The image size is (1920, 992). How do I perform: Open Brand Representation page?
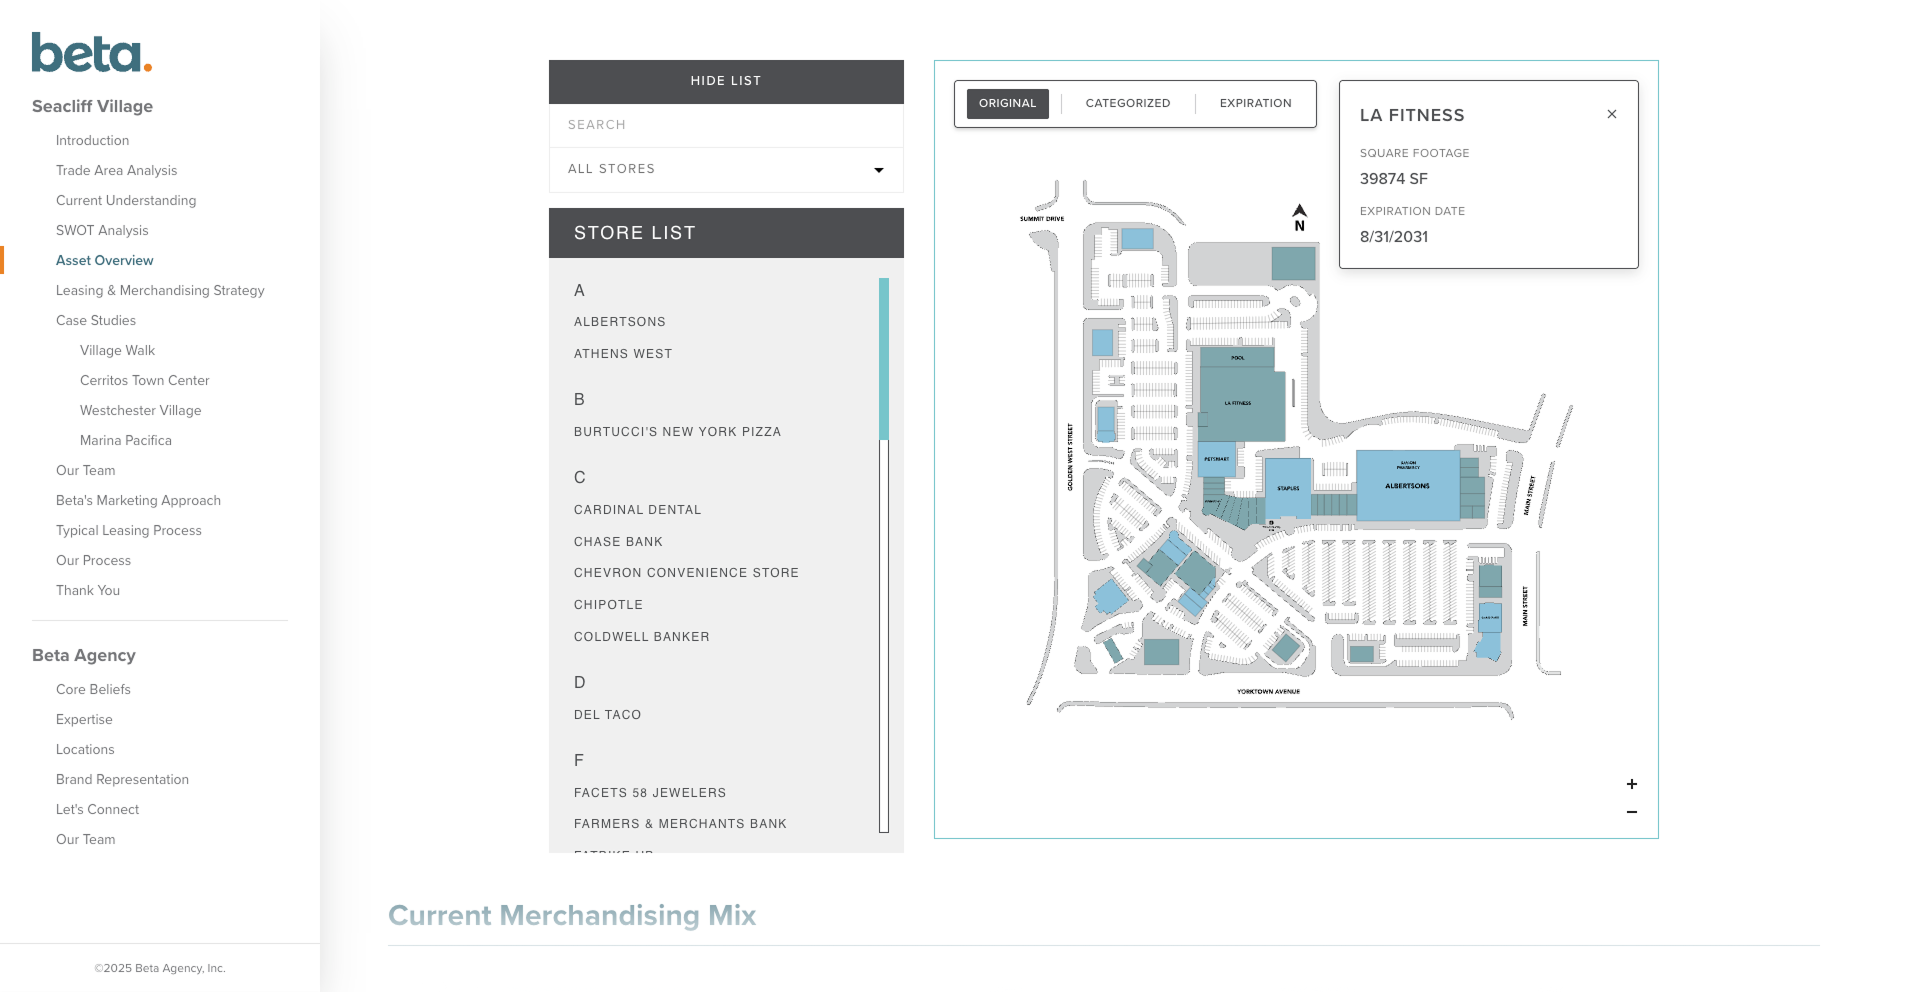coord(122,780)
